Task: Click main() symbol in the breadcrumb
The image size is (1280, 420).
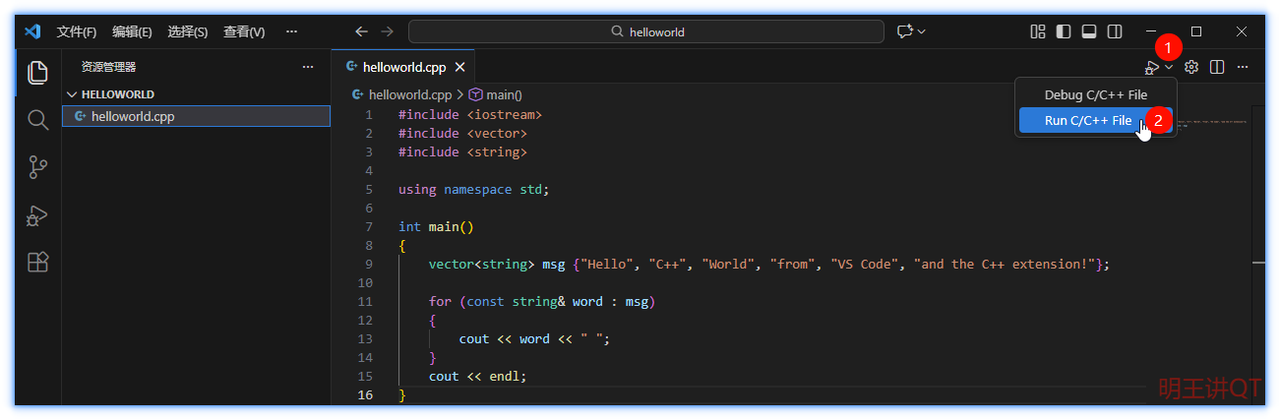Action: click(x=504, y=95)
